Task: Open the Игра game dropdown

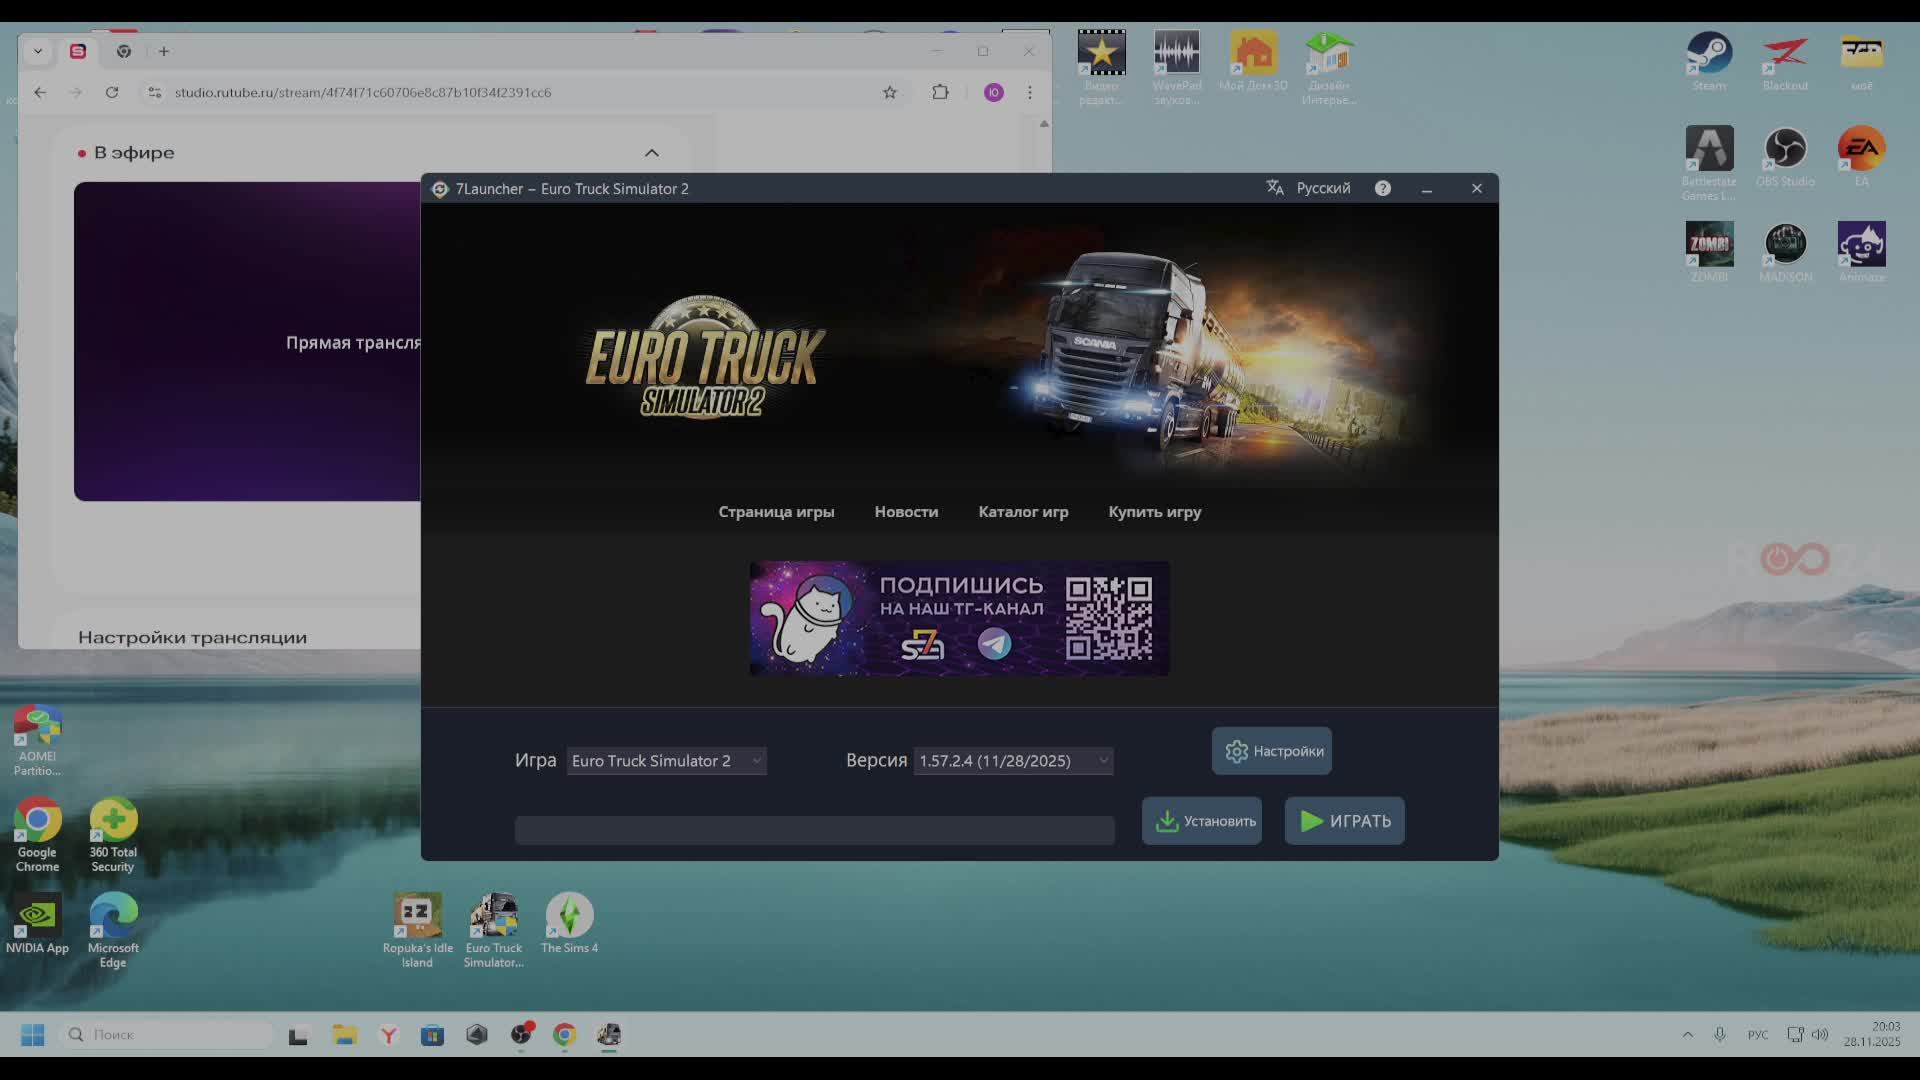Action: click(x=666, y=761)
